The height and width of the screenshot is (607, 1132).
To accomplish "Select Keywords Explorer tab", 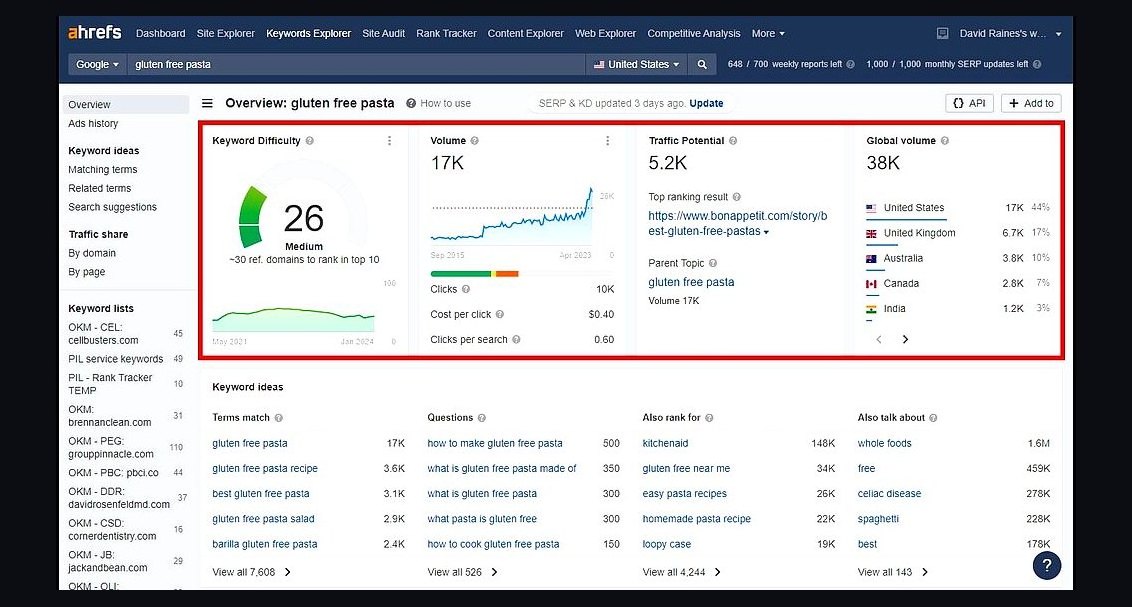I will (x=308, y=33).
